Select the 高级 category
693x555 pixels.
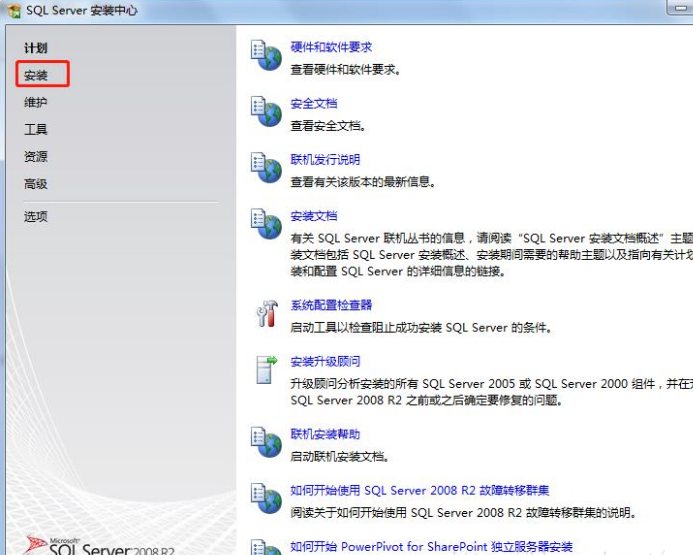pyautogui.click(x=36, y=183)
